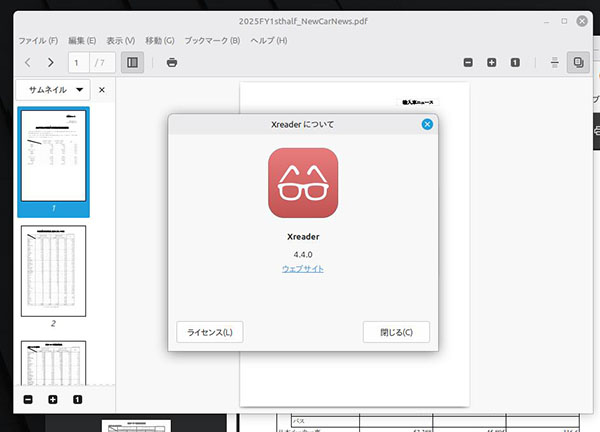
Task: Open the サムネイル sidebar dropdown
Action: point(57,90)
